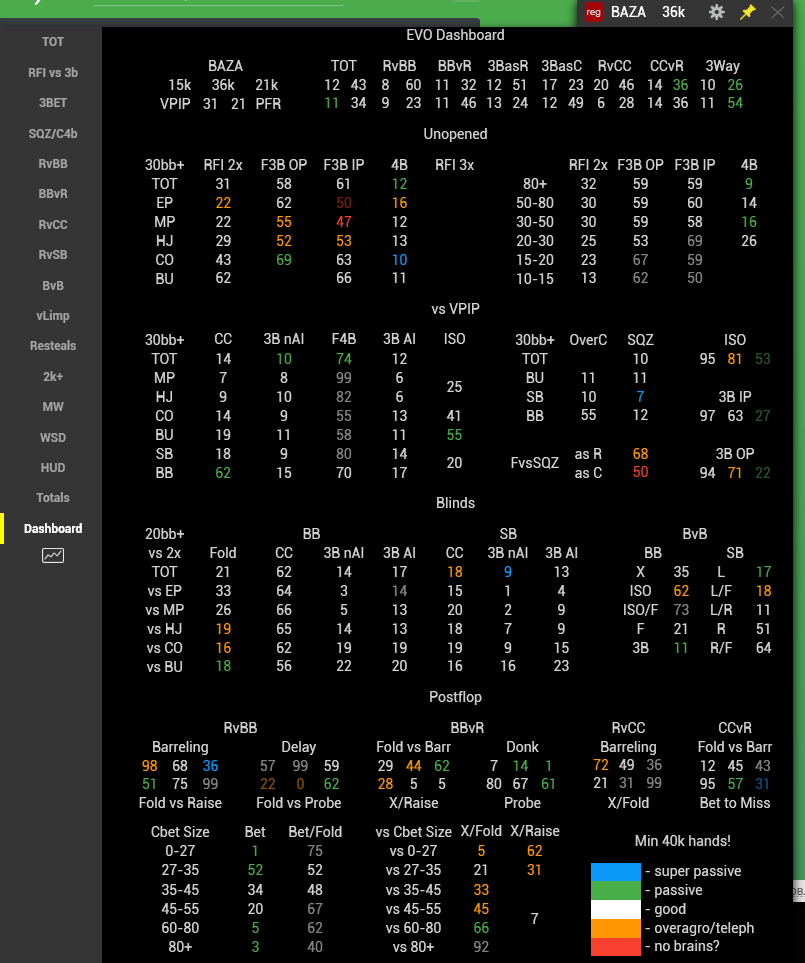Click the overagro orange legend swatch
Screen dimensions: 805x963
click(x=615, y=927)
